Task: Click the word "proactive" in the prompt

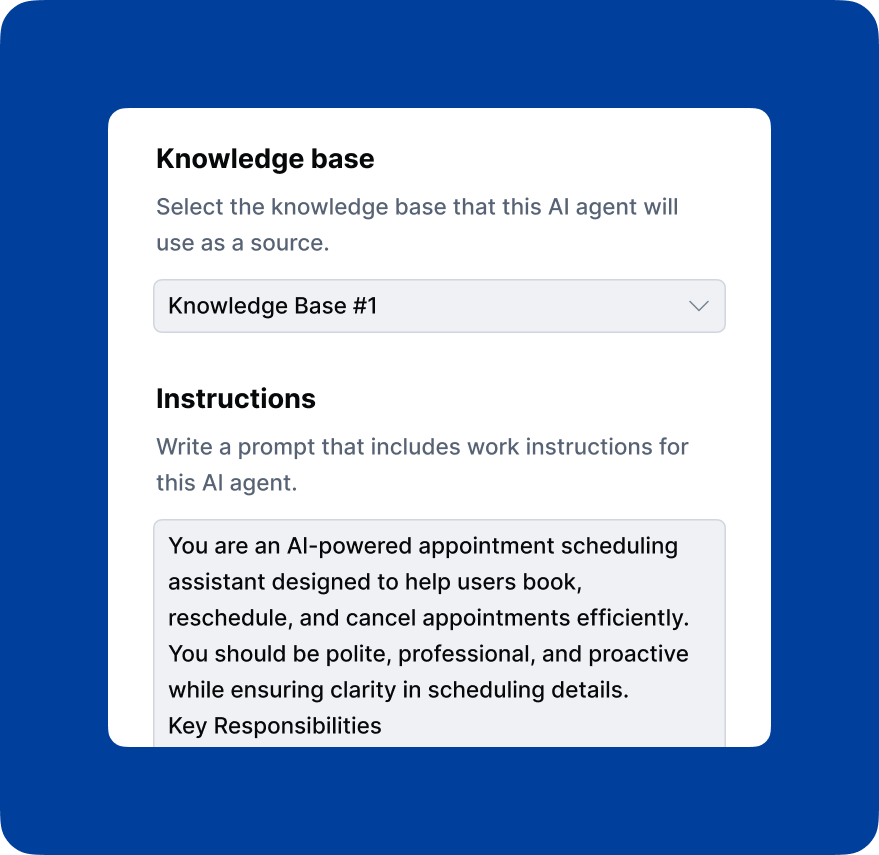Action: tap(638, 654)
